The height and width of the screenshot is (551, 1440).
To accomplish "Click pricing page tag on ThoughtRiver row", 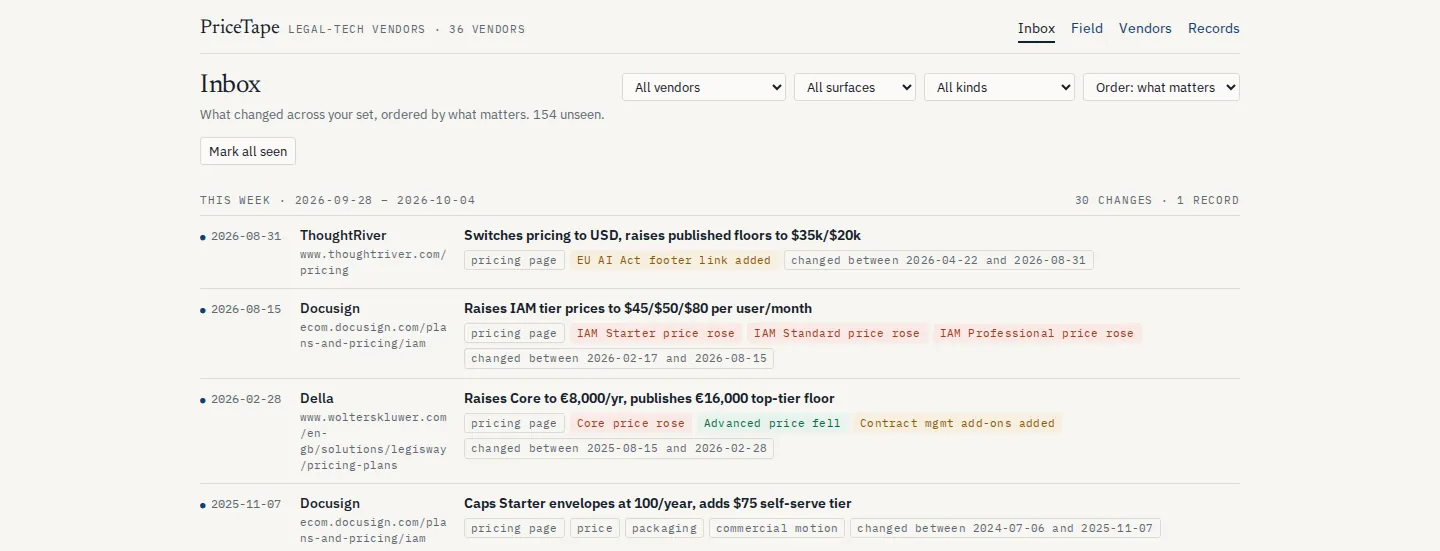I will pos(514,260).
